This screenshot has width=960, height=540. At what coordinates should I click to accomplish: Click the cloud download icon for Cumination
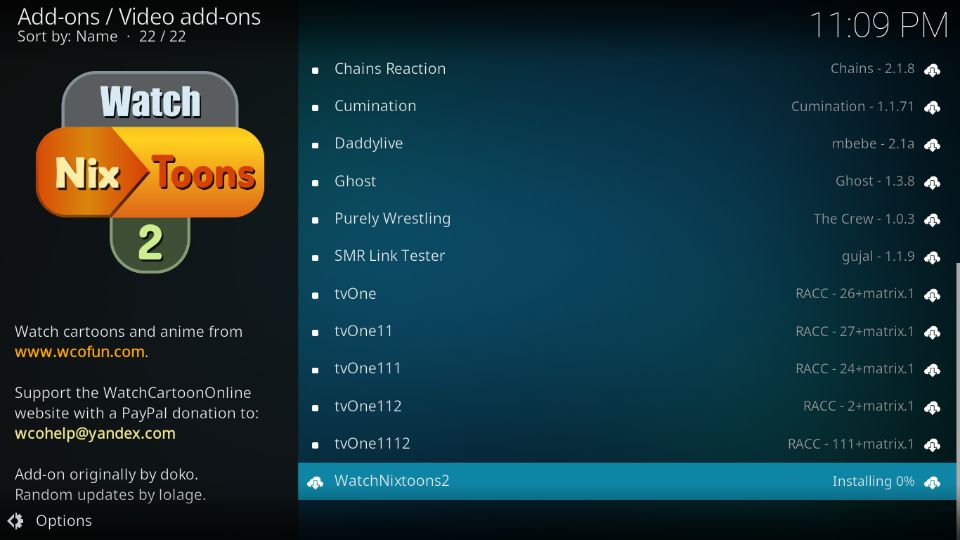coord(932,107)
